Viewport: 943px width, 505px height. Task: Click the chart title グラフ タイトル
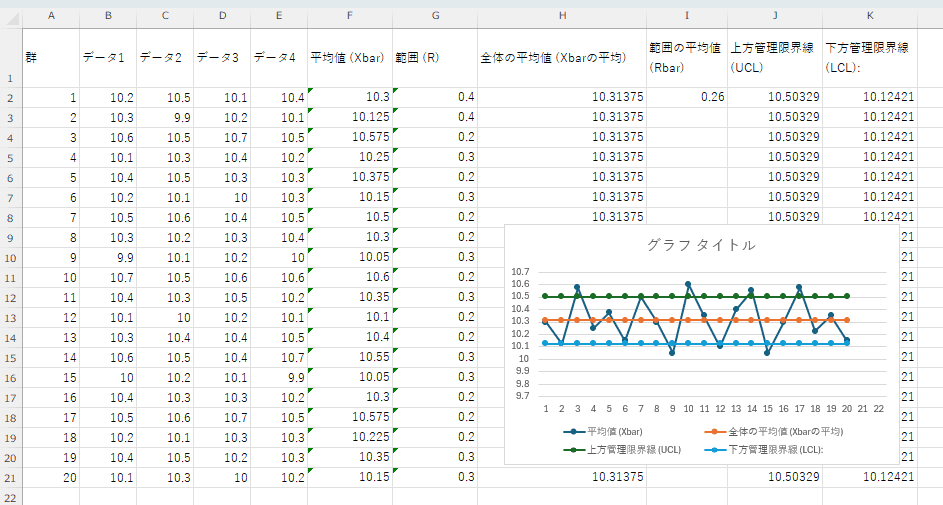tap(701, 245)
